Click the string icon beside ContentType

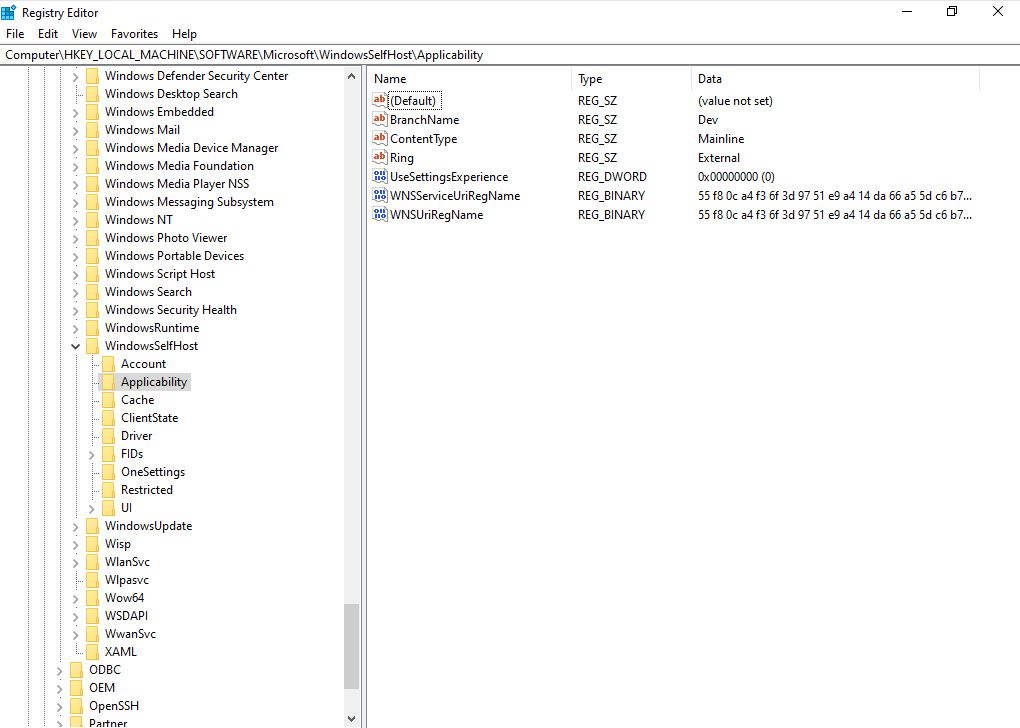click(x=379, y=138)
